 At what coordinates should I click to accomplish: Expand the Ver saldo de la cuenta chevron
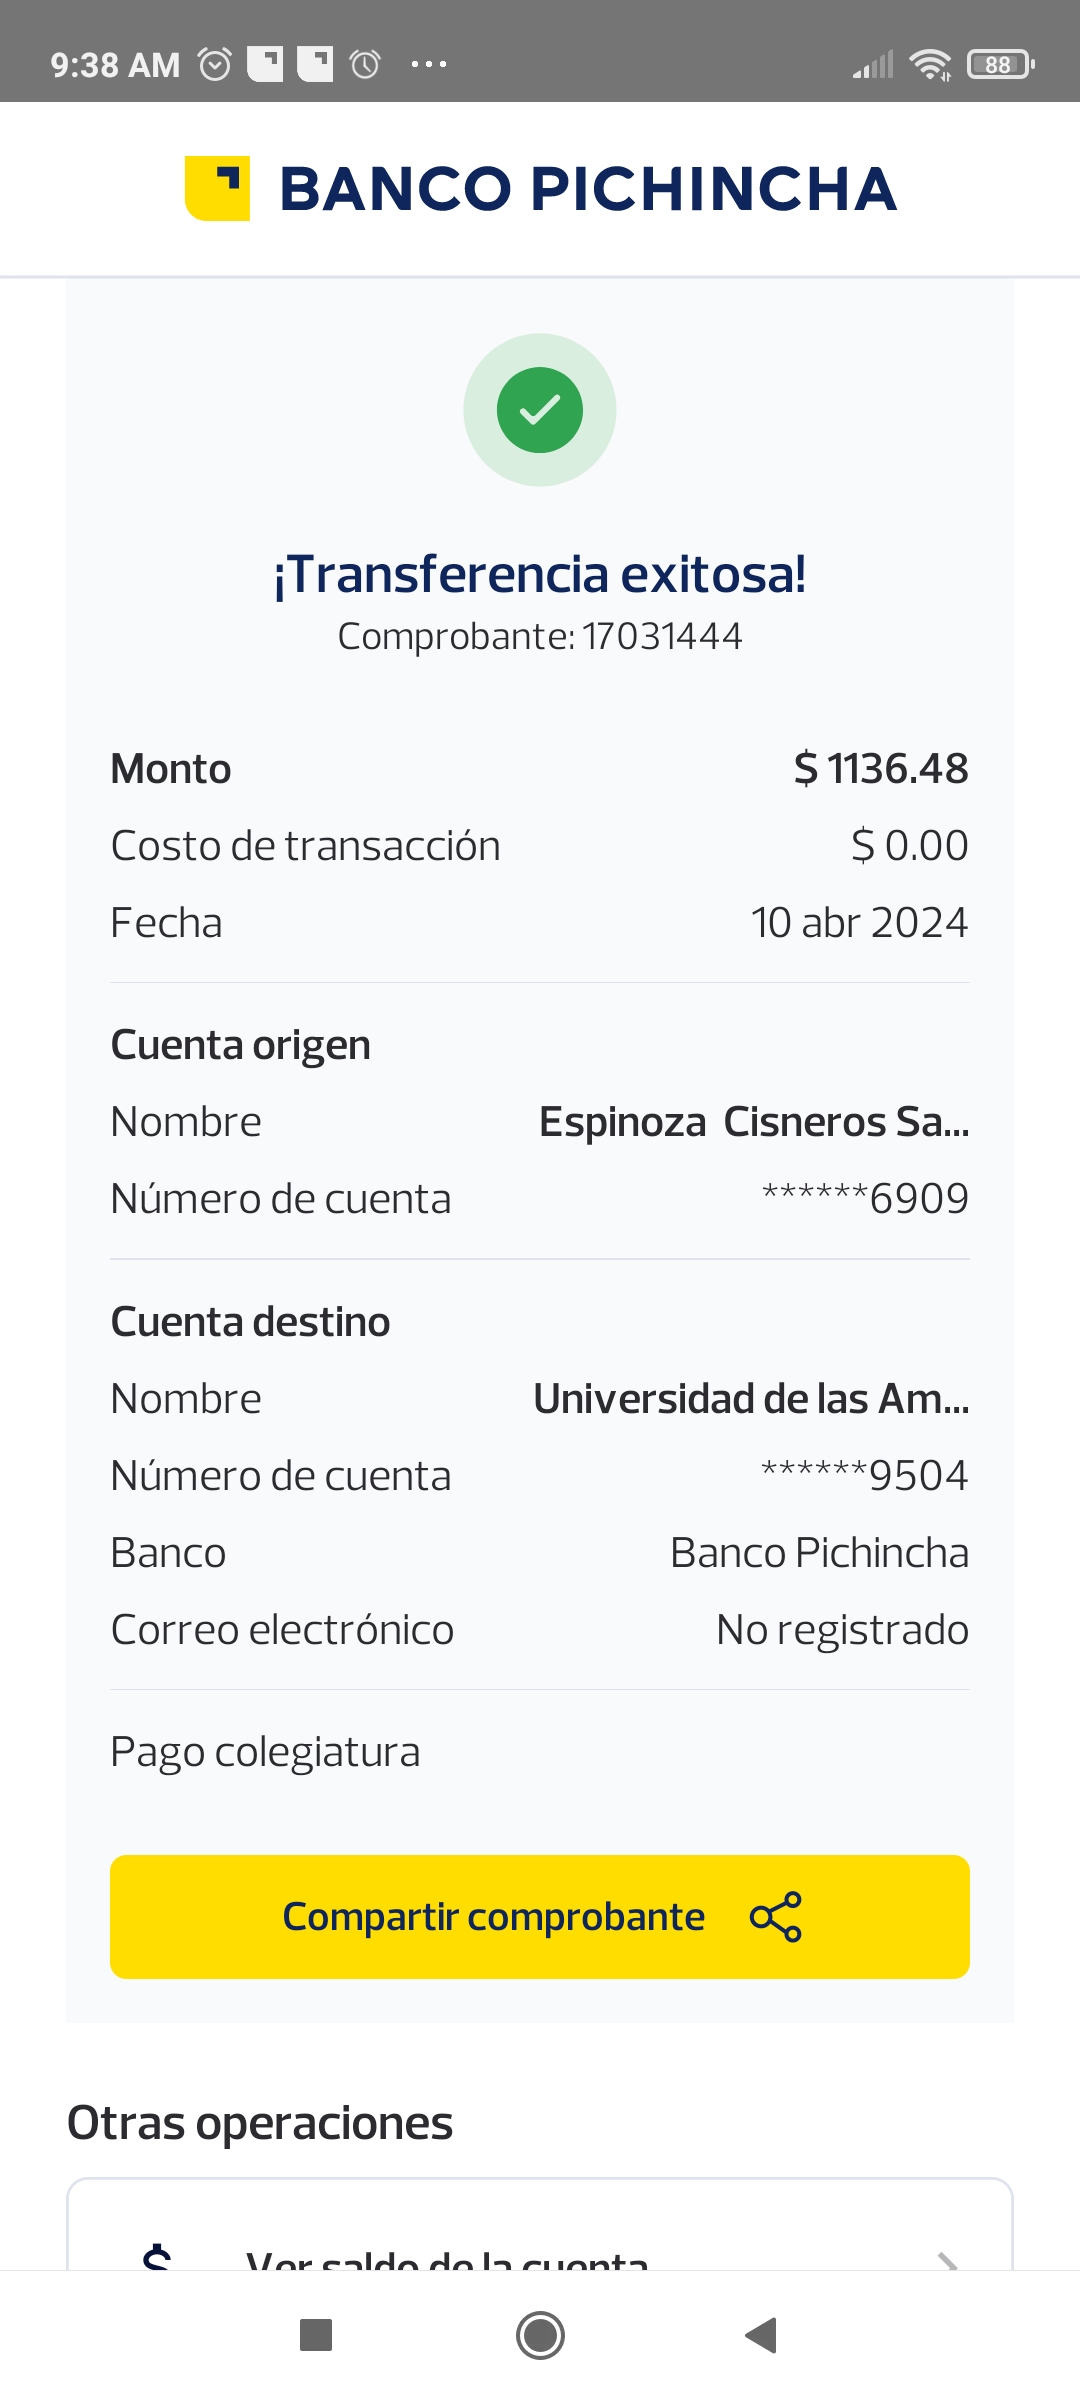click(x=947, y=2260)
